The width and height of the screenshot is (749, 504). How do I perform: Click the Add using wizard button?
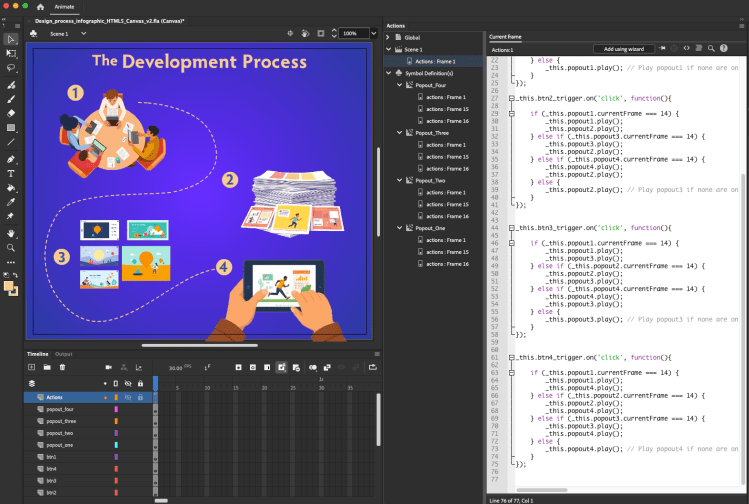pos(623,48)
